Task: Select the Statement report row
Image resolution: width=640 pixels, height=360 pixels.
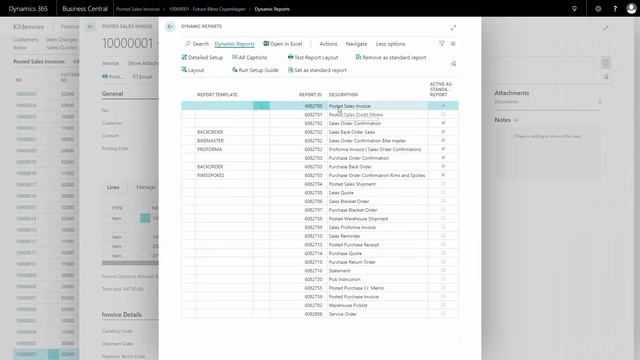Action: pos(320,271)
